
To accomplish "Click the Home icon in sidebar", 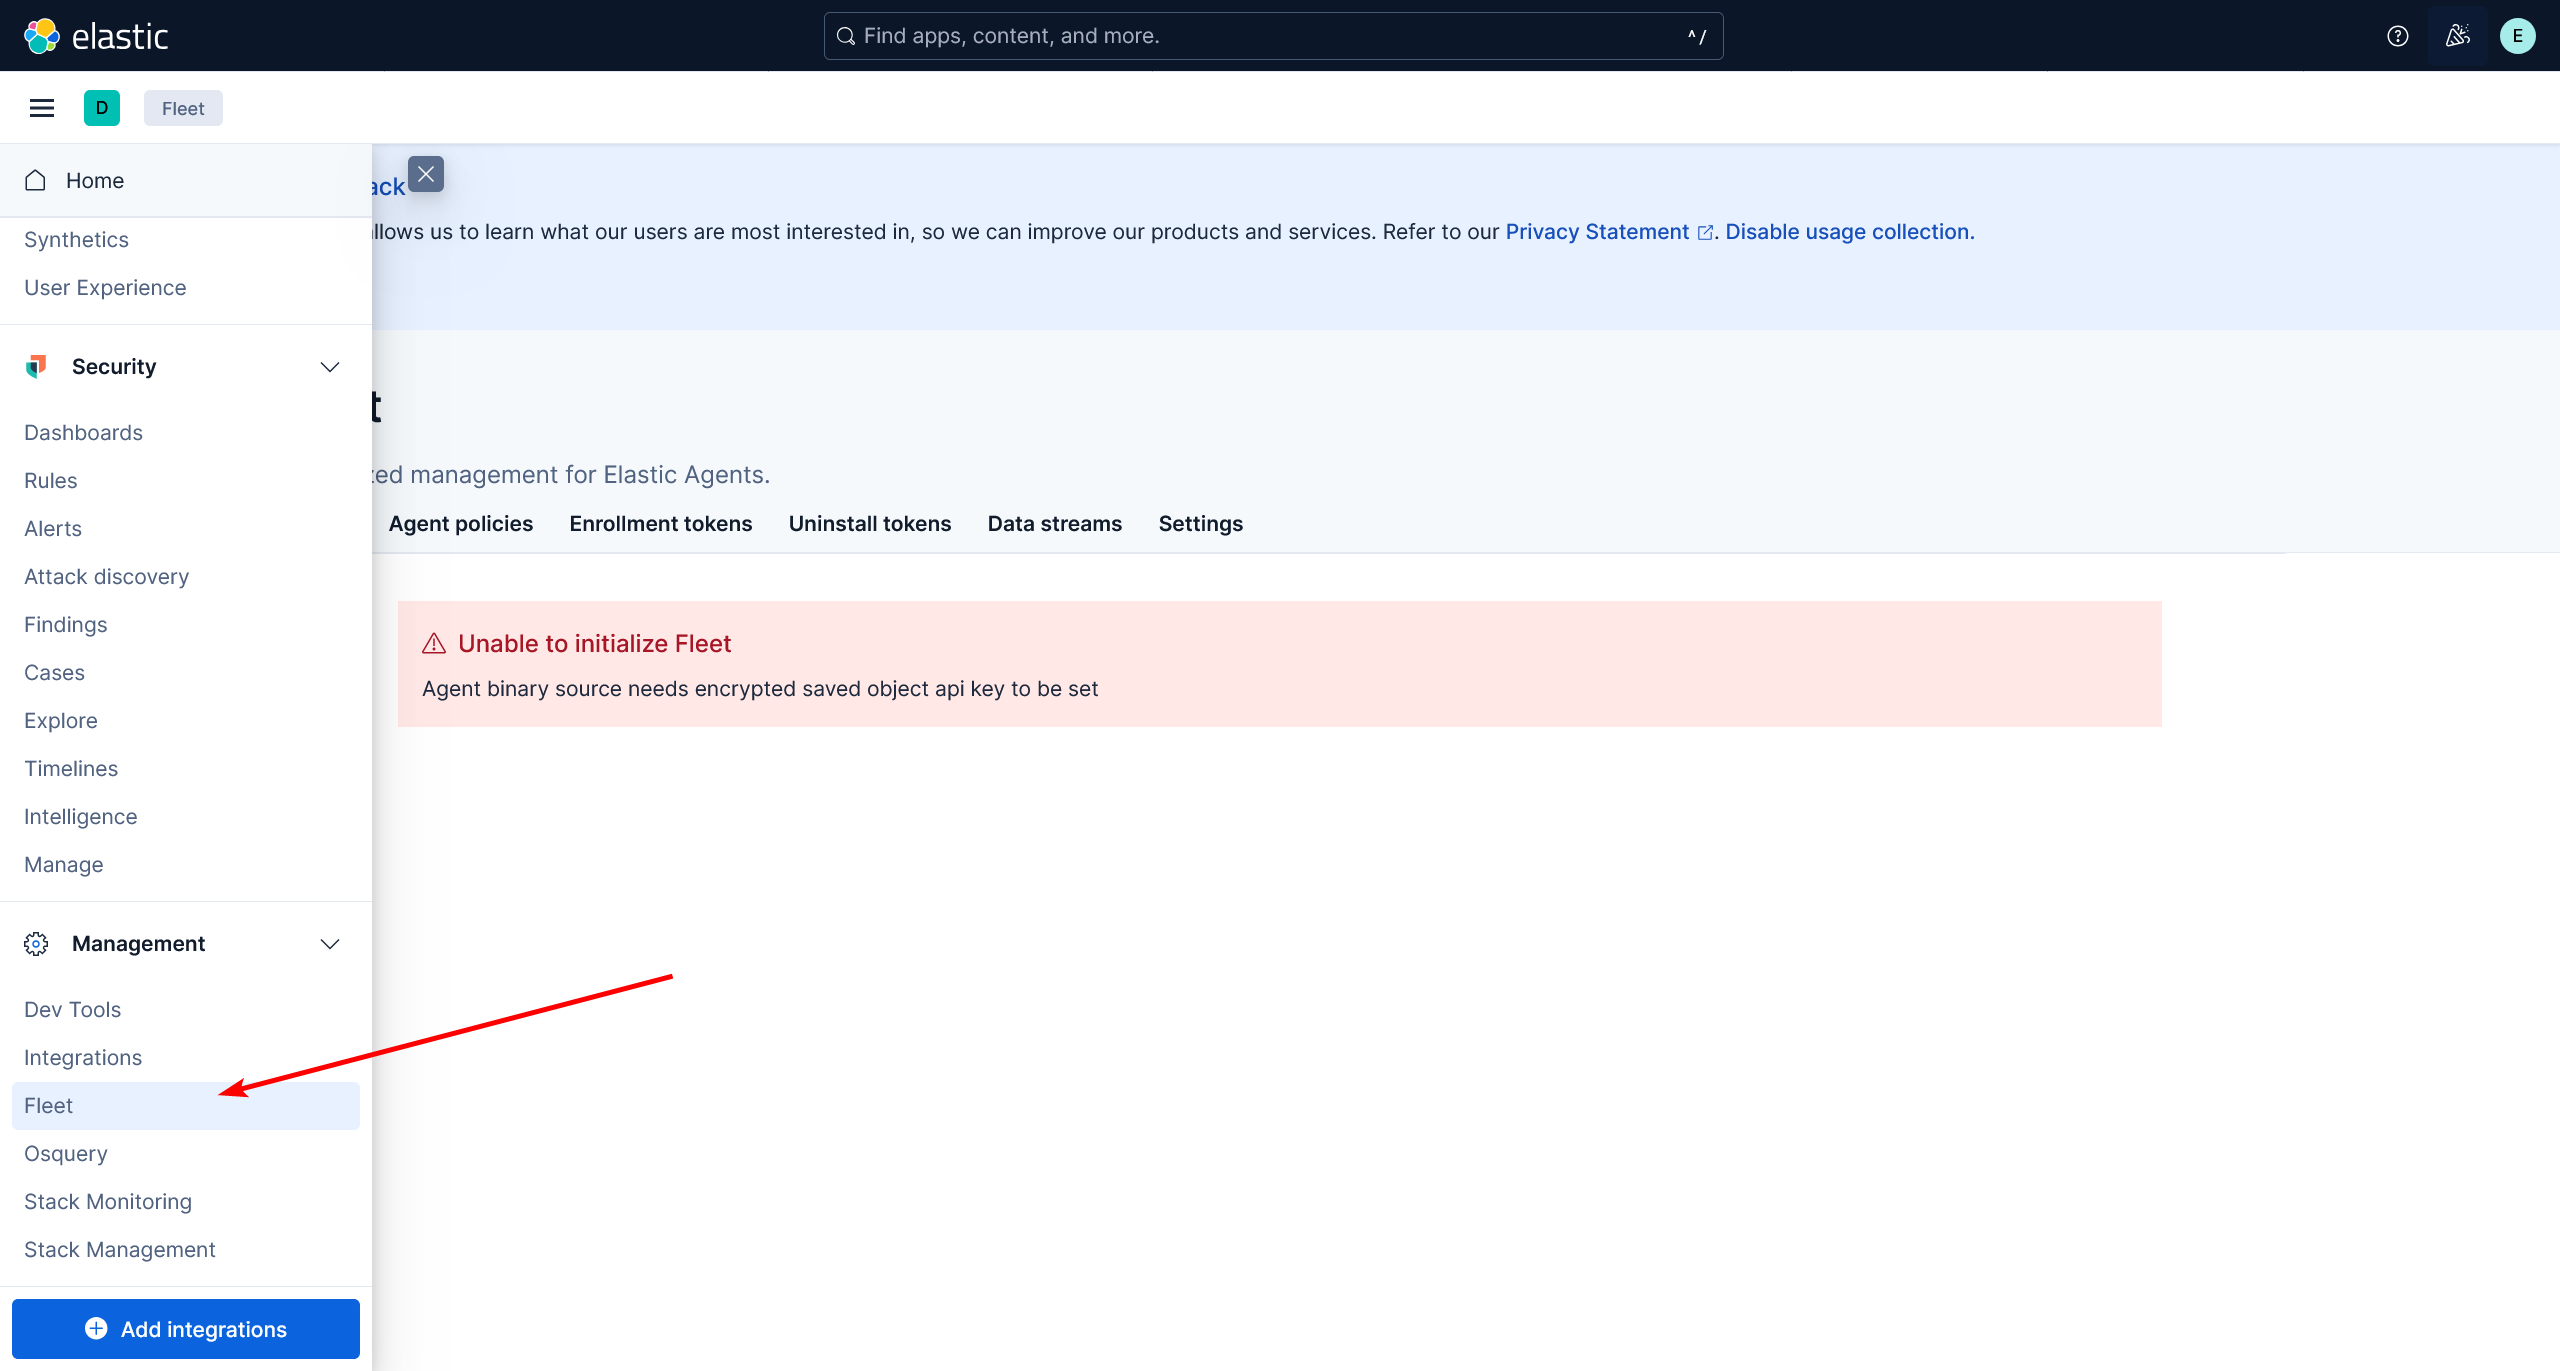I will click(x=36, y=180).
